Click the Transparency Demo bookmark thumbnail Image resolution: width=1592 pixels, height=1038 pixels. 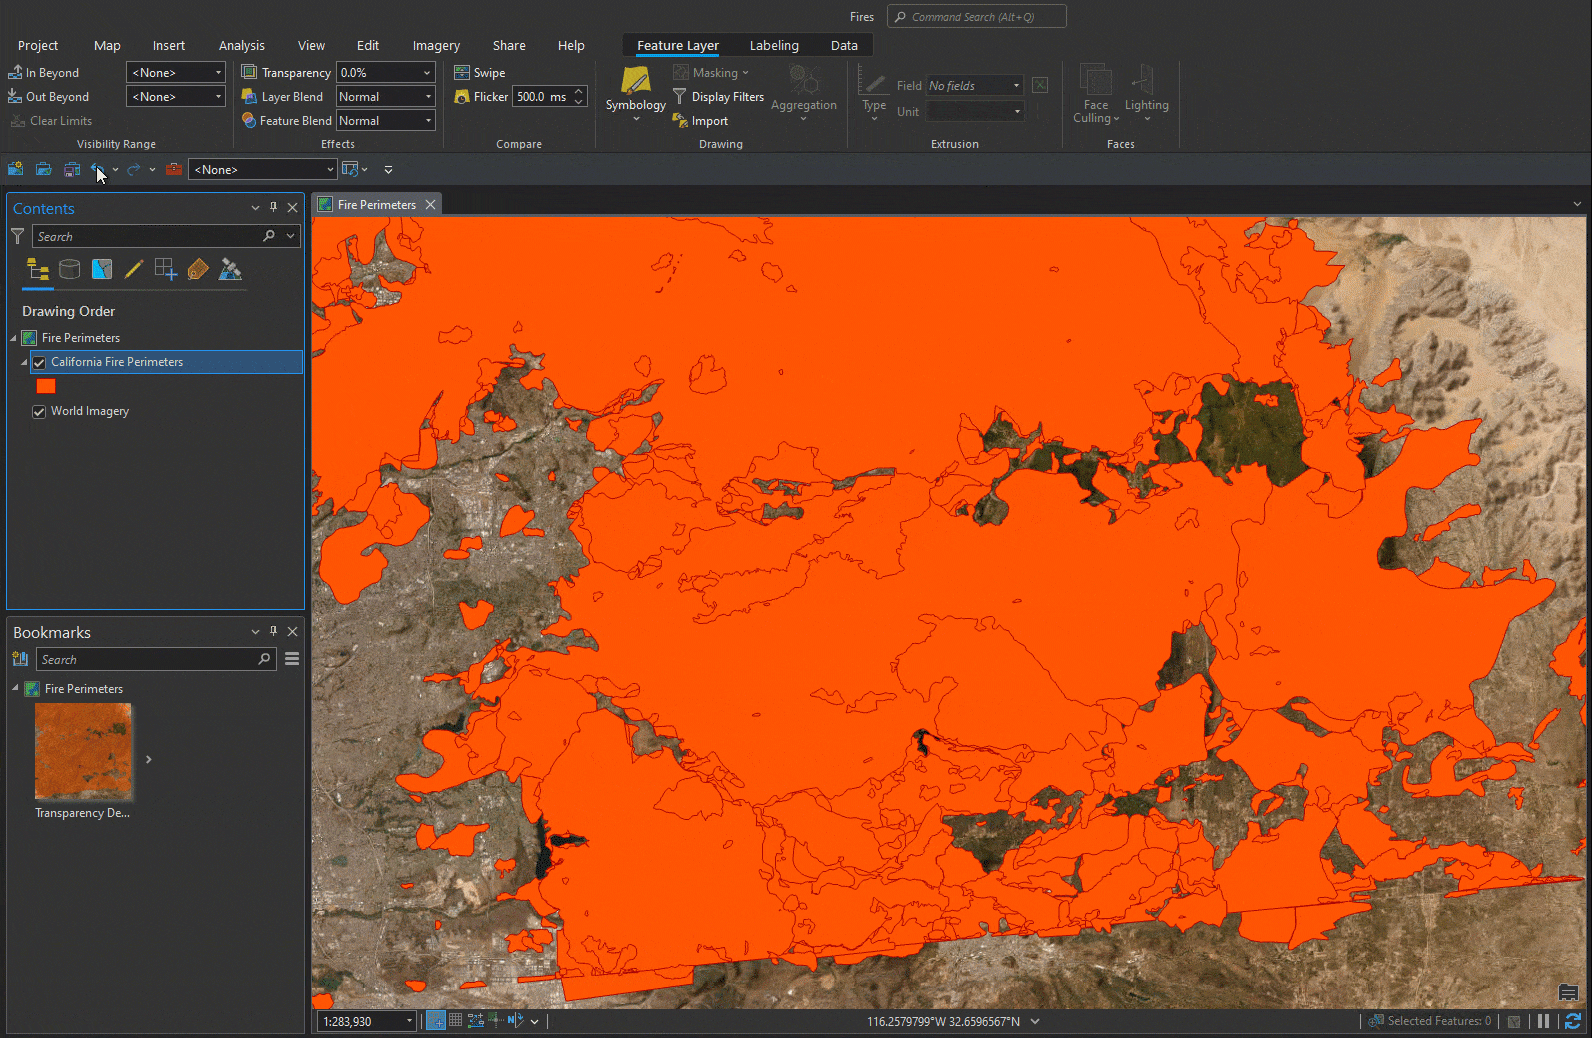pos(83,752)
